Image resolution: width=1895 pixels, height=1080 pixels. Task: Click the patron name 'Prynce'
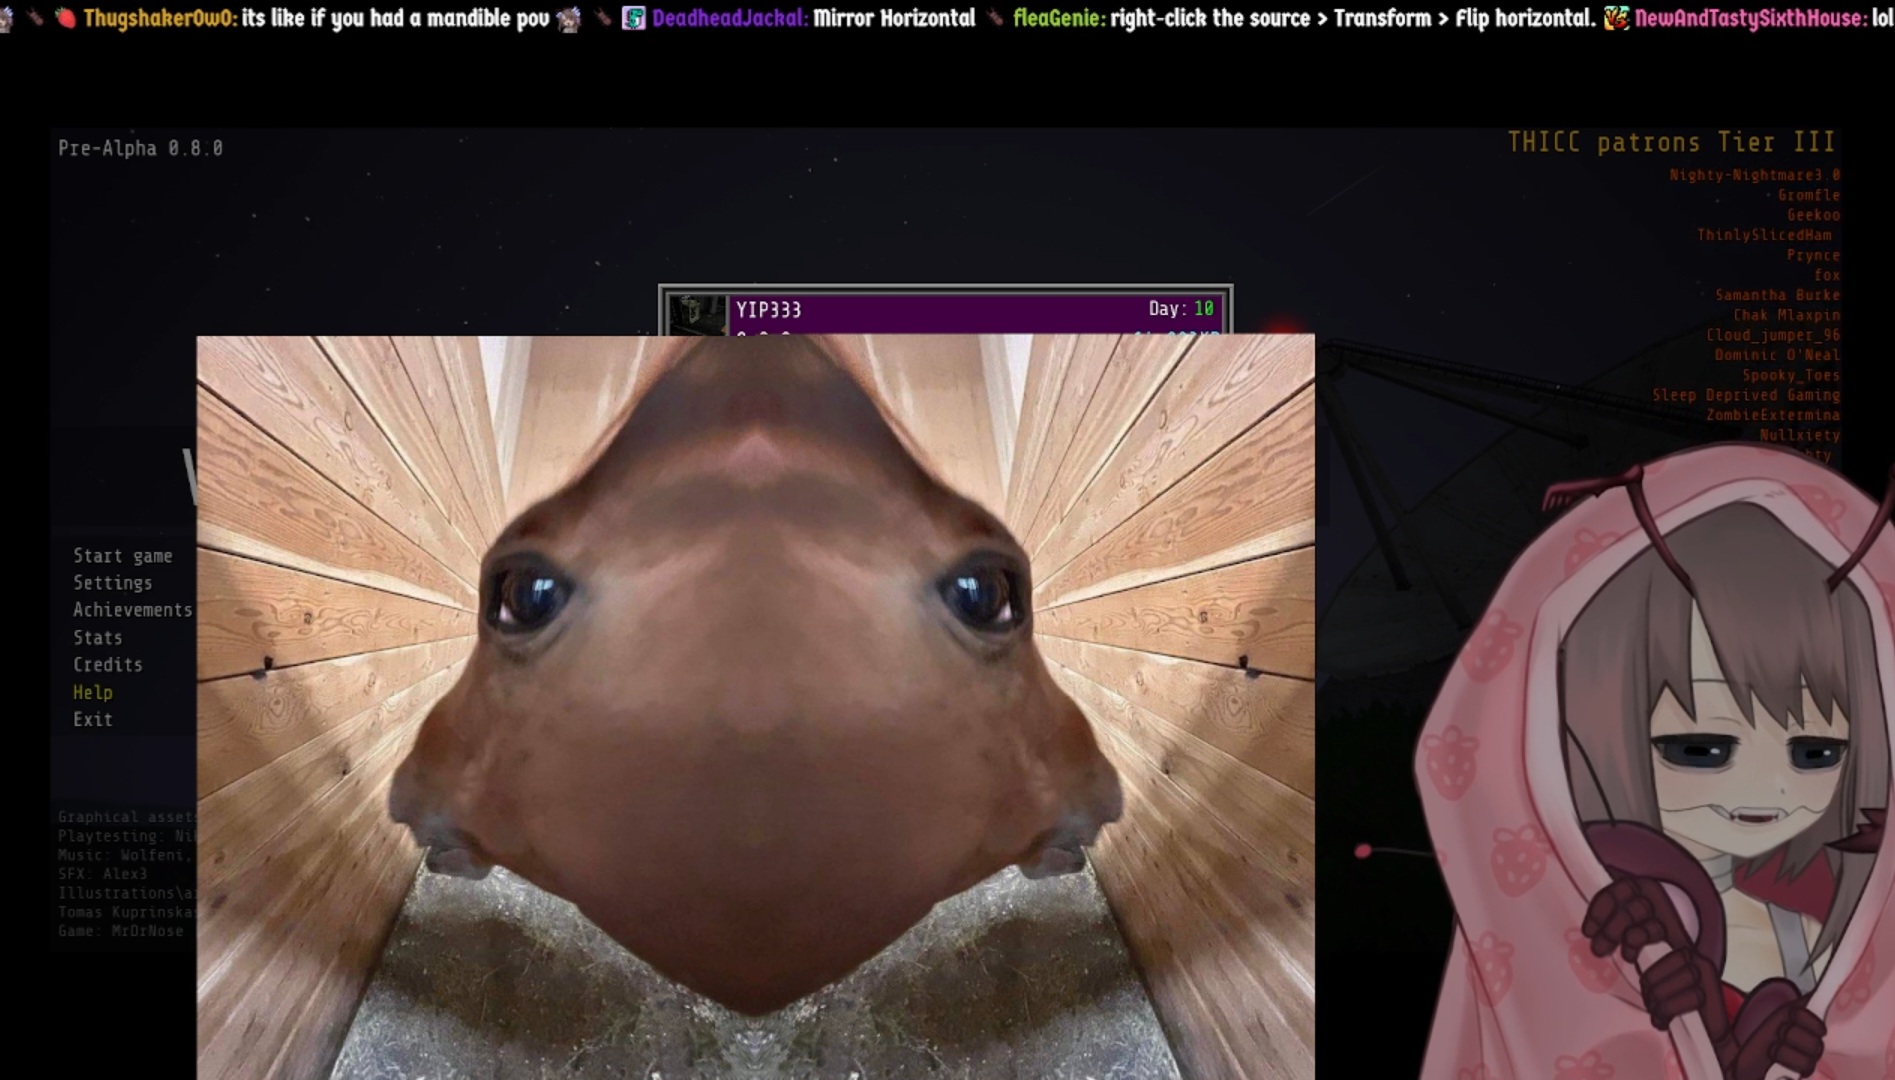point(1813,255)
